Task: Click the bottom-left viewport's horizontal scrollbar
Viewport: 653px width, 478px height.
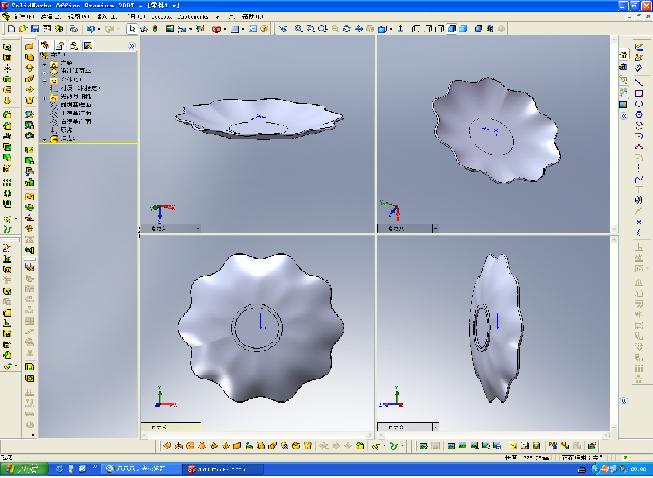Action: tap(256, 436)
